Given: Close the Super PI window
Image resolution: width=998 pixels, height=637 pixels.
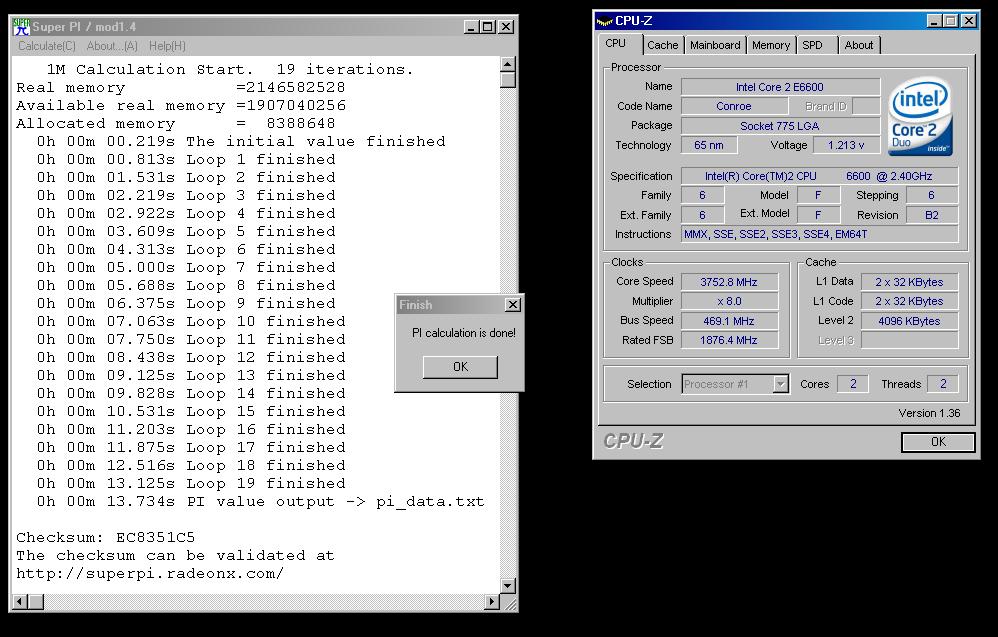Looking at the screenshot, I should tap(506, 27).
